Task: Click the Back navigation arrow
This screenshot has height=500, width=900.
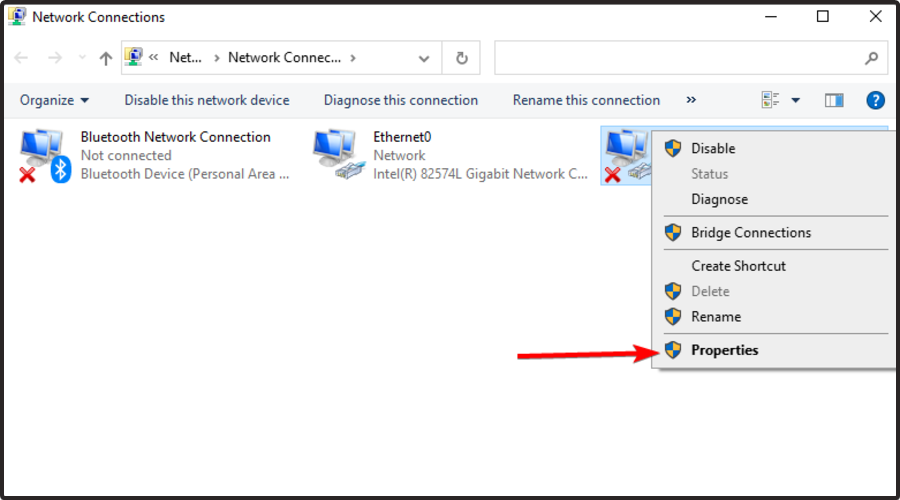Action: tap(22, 58)
